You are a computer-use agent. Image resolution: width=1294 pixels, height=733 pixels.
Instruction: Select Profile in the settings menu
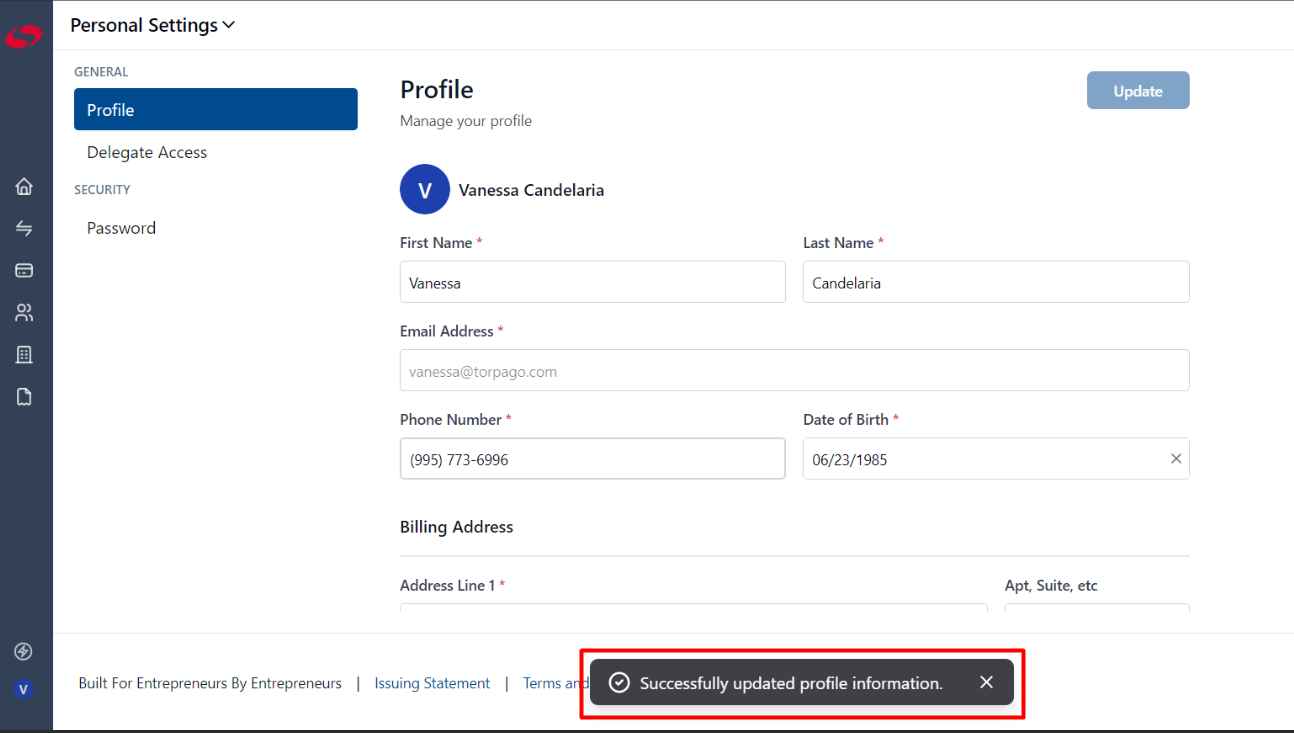click(x=216, y=109)
